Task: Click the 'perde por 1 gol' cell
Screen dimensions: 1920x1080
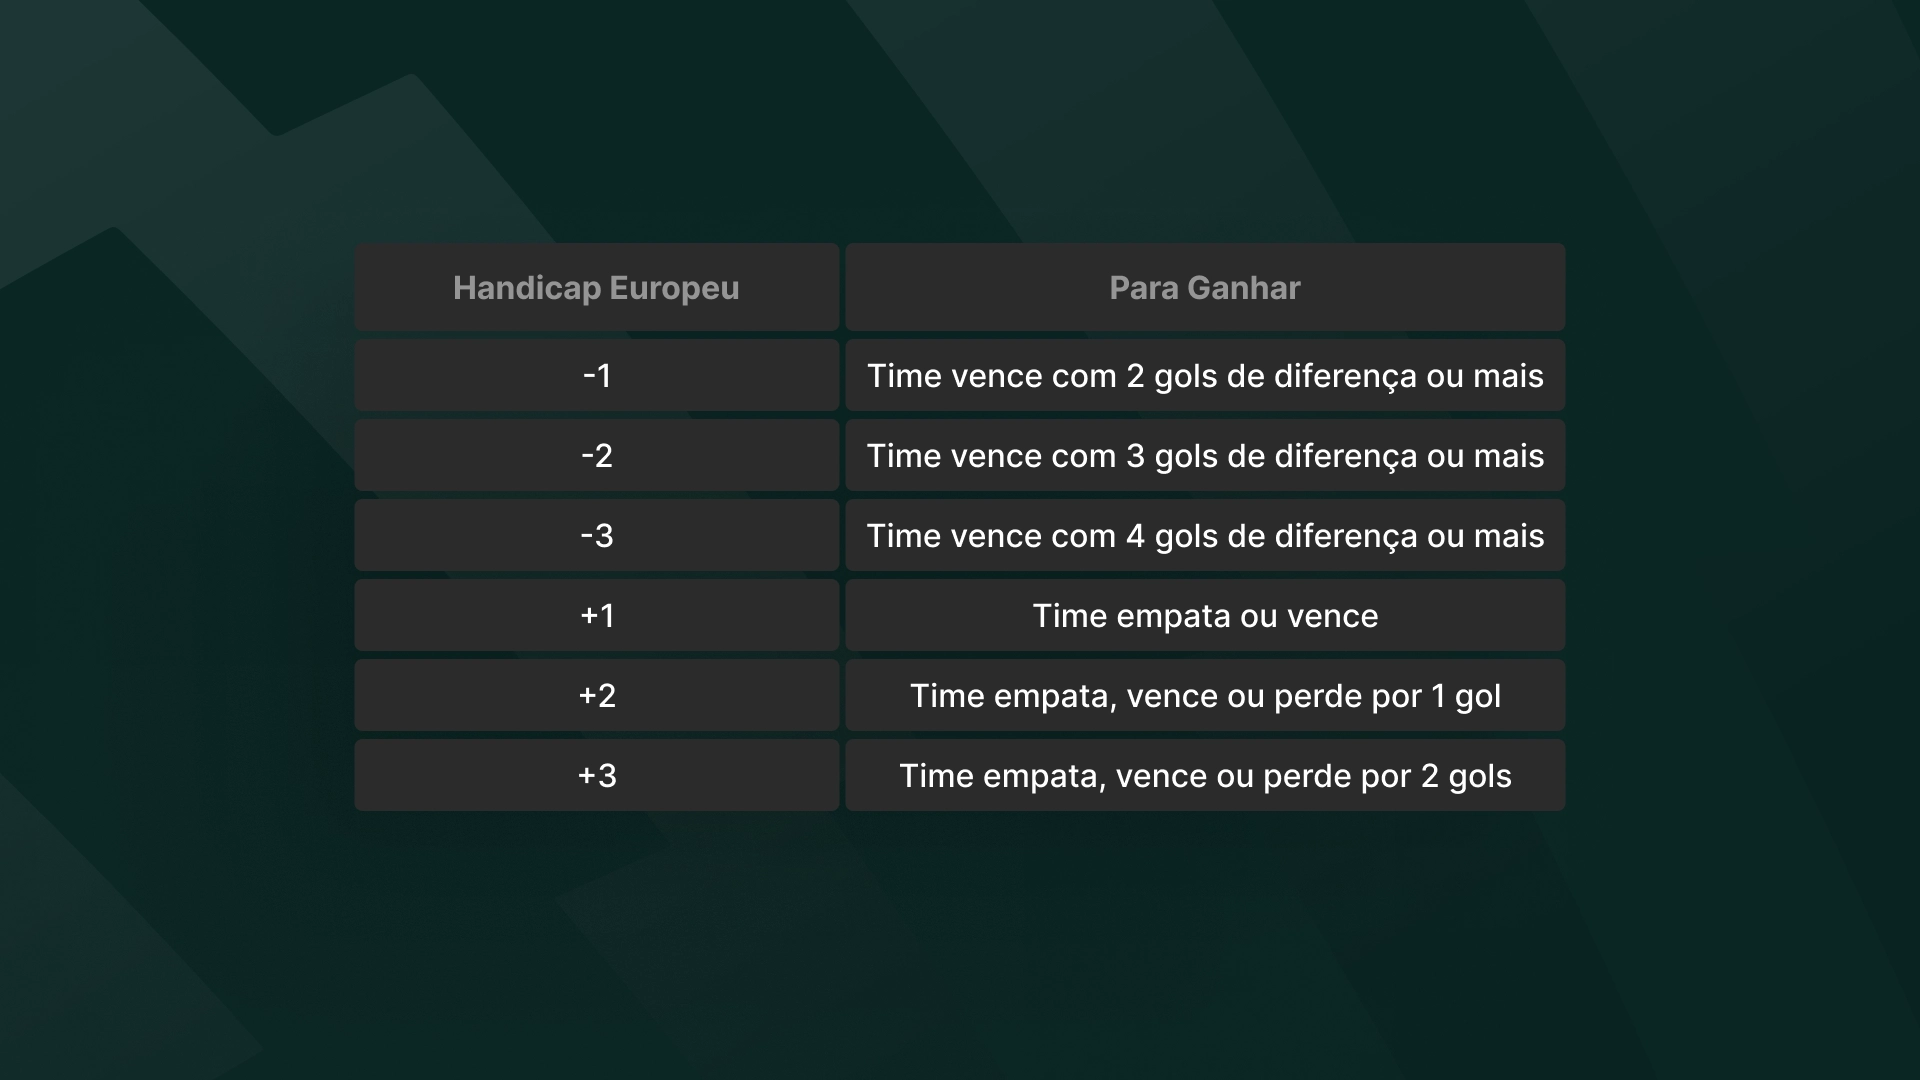Action: (1204, 696)
